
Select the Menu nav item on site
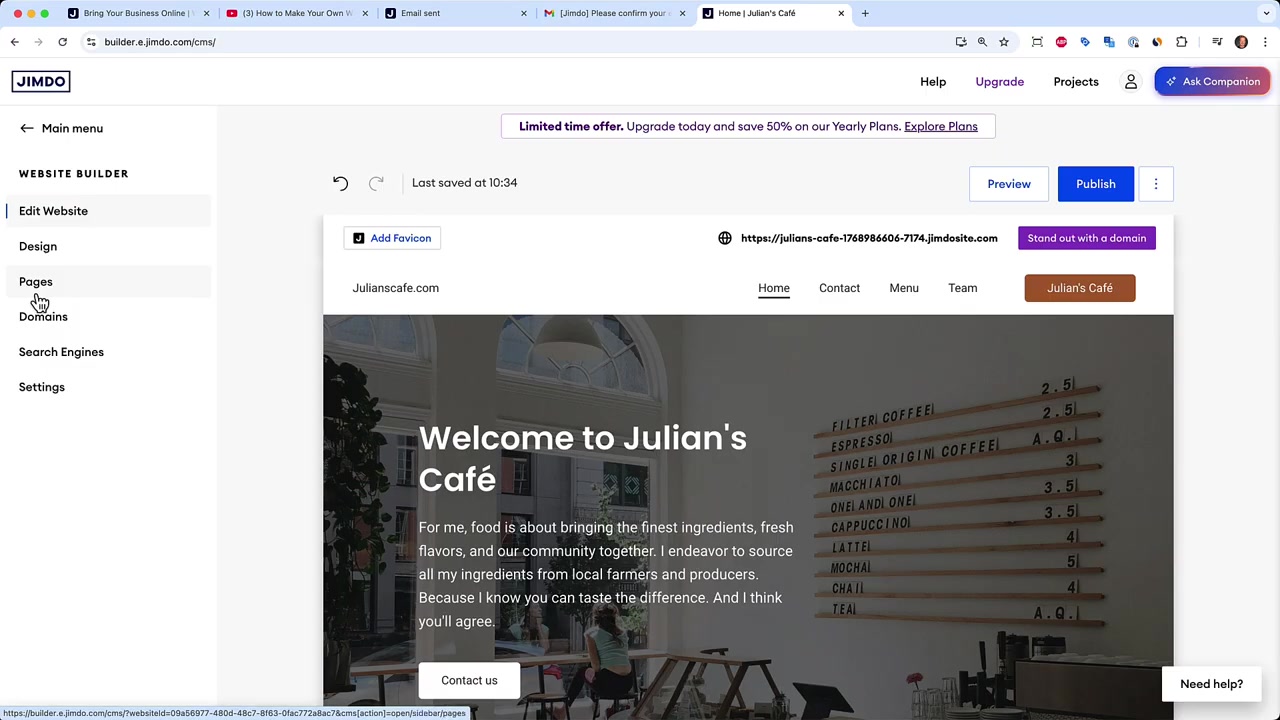(904, 288)
